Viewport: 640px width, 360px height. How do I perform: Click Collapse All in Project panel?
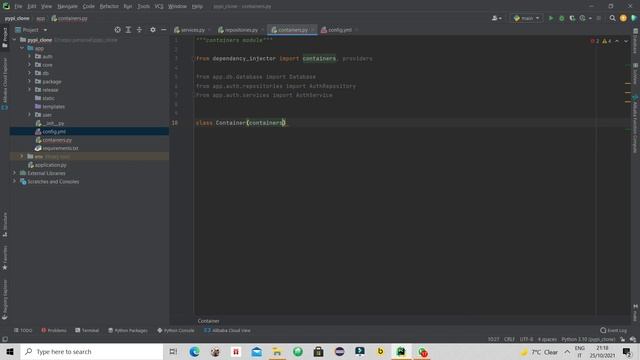tap(139, 30)
